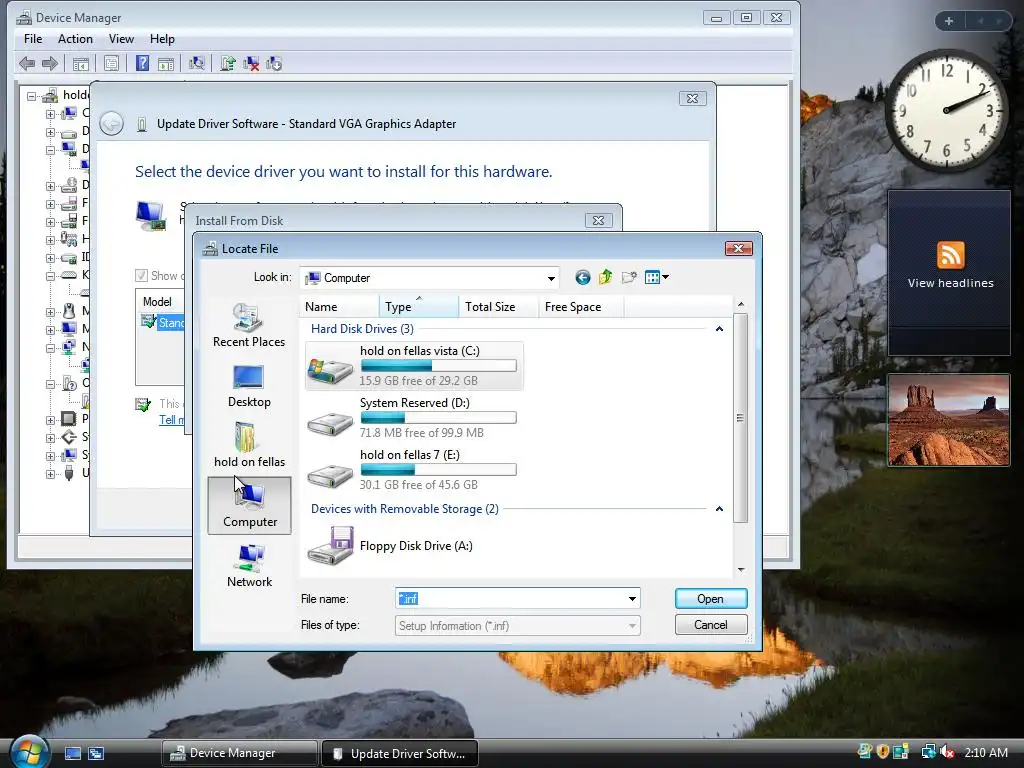The image size is (1024, 768).
Task: Select Floppy Disk Drive (A:)
Action: [x=392, y=546]
